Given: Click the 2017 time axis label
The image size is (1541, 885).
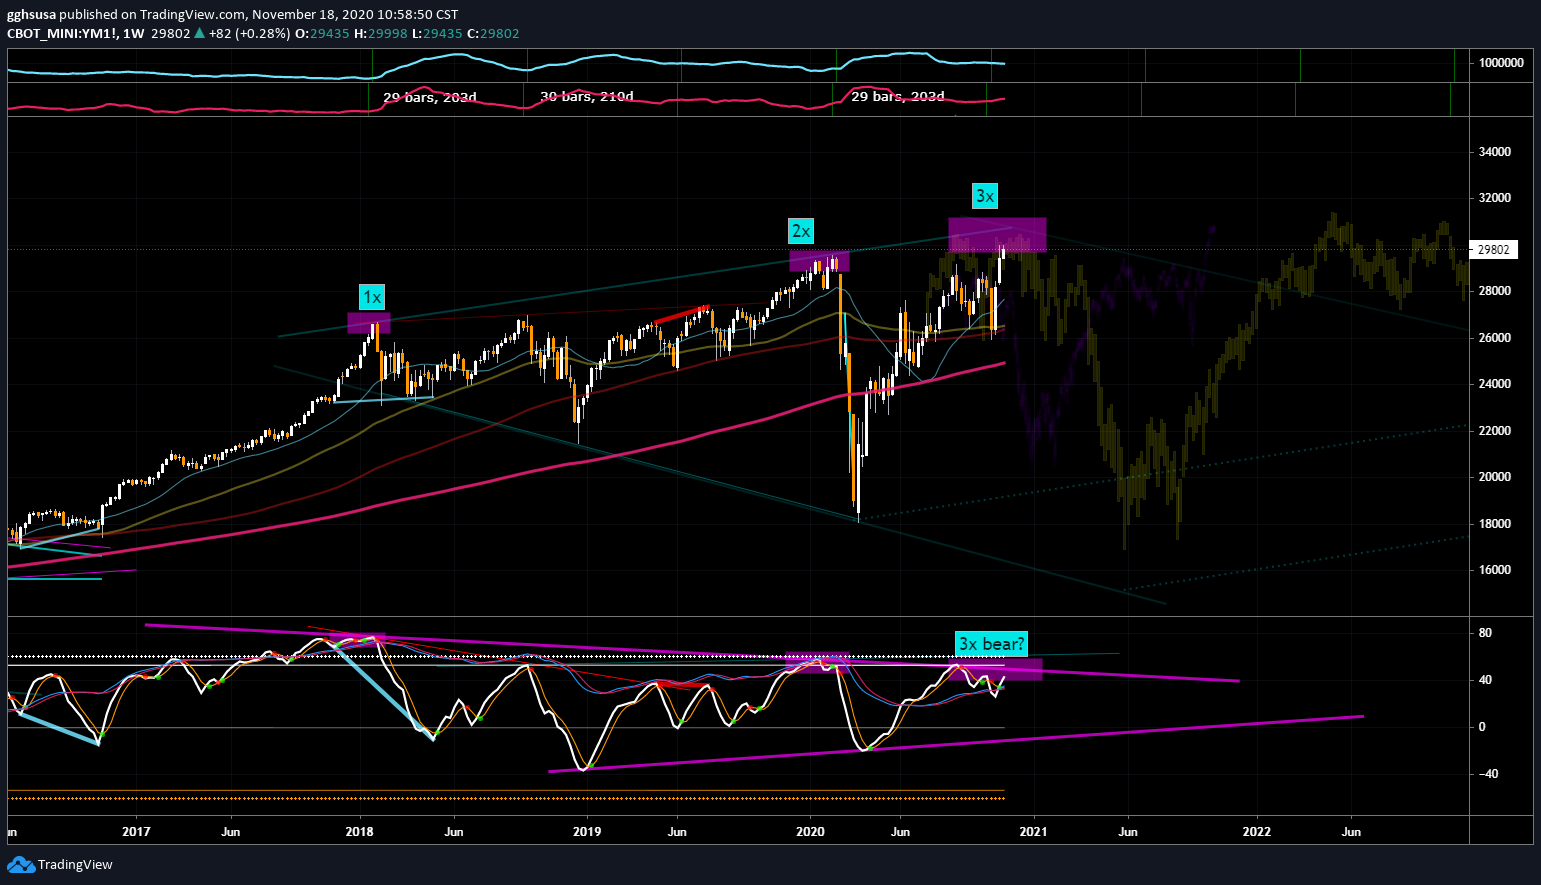Looking at the screenshot, I should coord(136,831).
